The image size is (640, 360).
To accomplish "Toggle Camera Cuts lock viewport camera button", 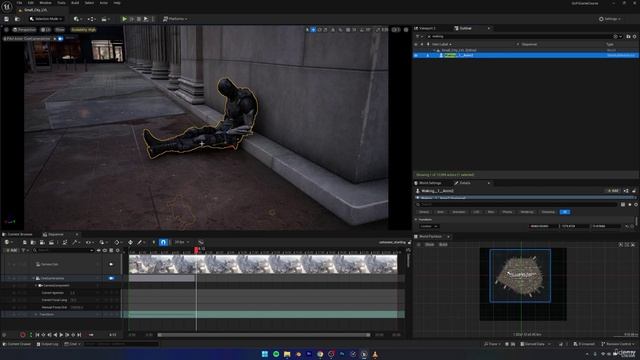I will [111, 264].
